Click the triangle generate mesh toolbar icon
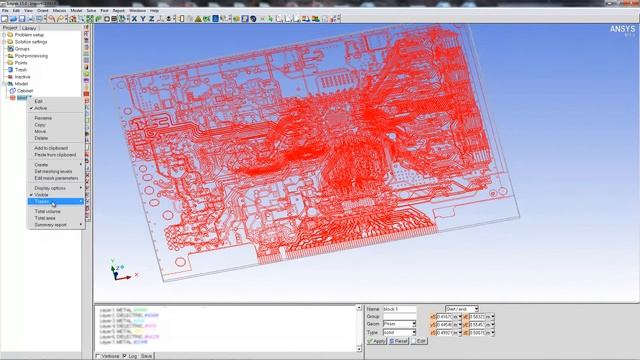 coord(198,19)
